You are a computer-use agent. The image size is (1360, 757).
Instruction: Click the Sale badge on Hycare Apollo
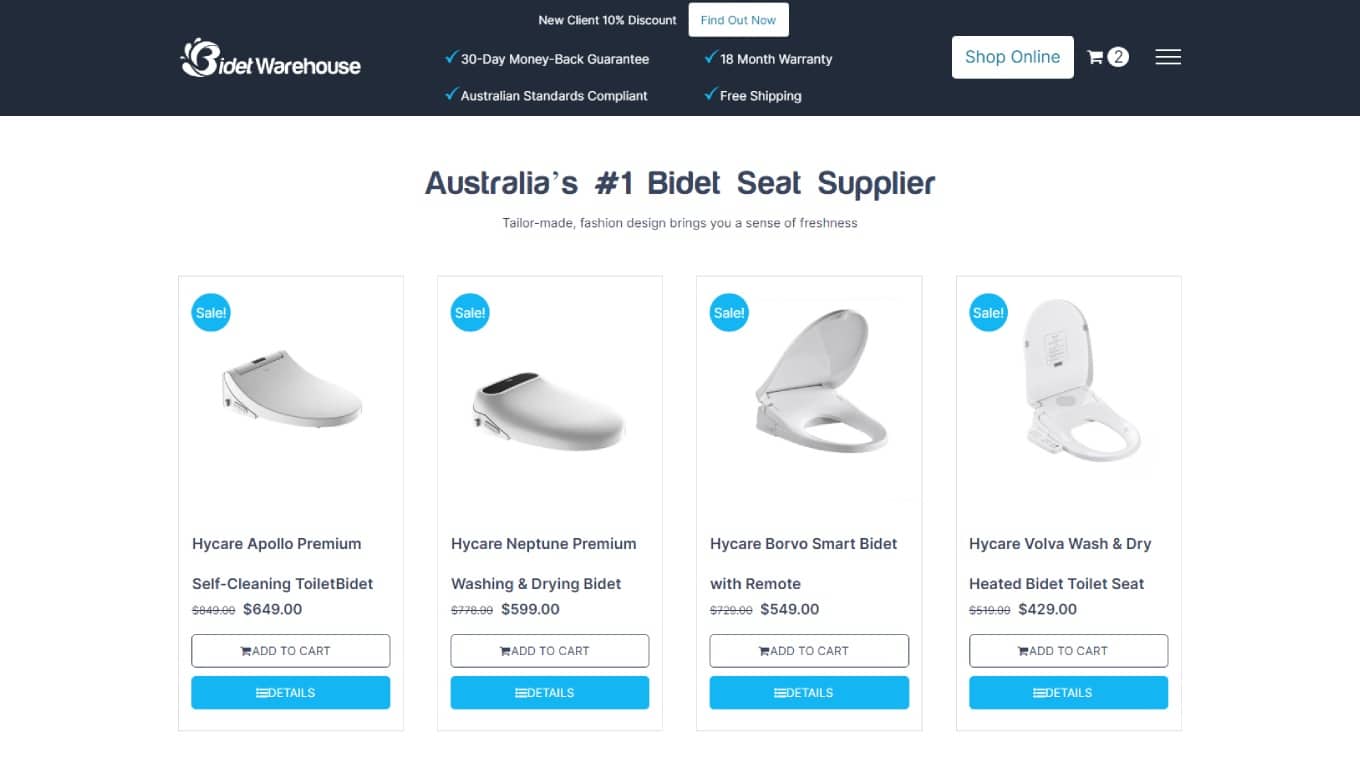(x=211, y=313)
